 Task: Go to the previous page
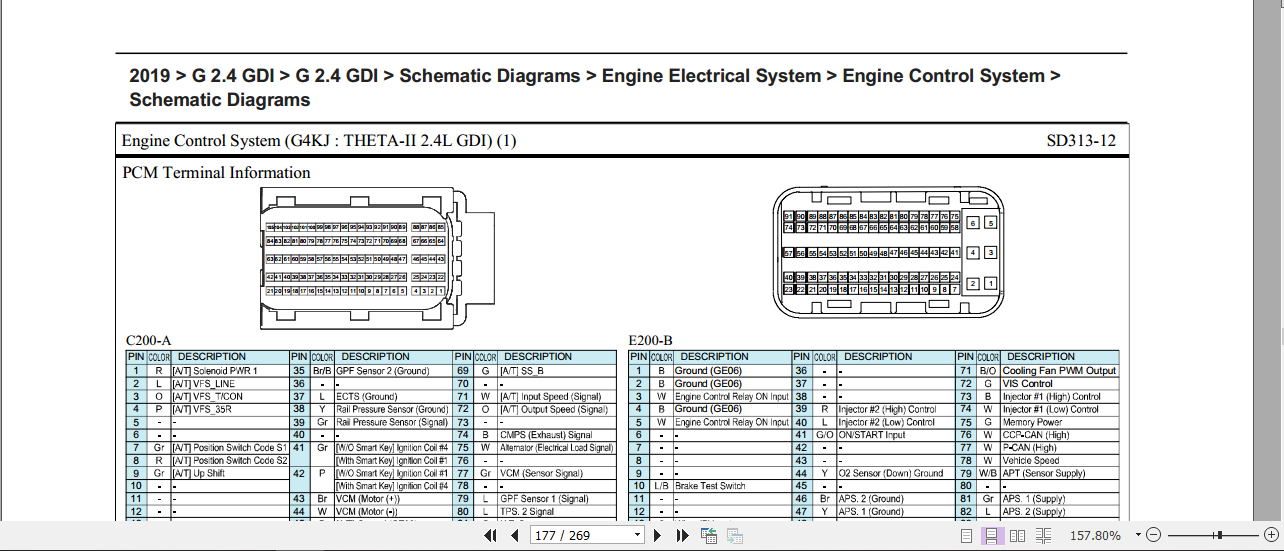coord(515,536)
